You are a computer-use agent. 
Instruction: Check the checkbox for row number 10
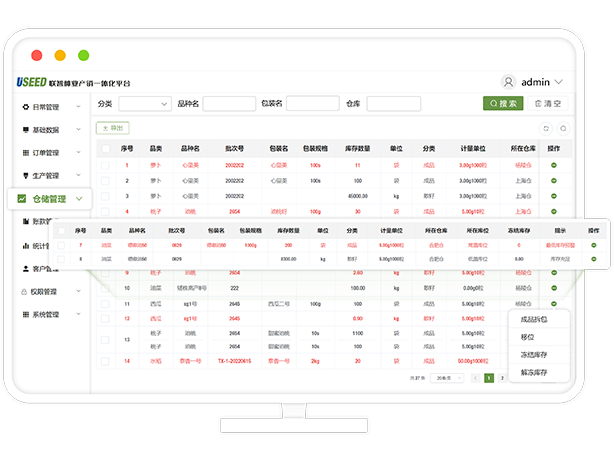[x=105, y=288]
